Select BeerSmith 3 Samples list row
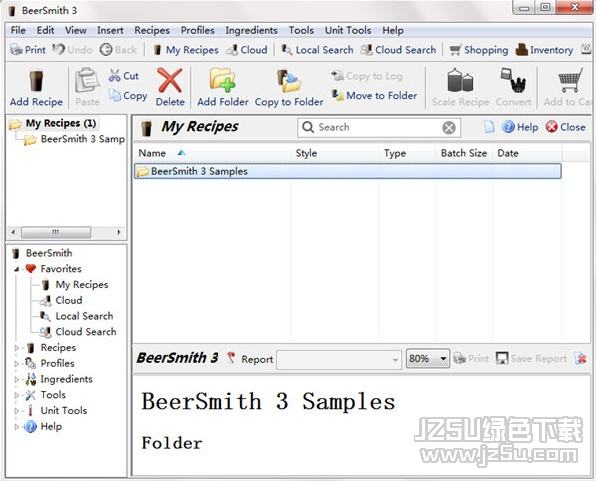The height and width of the screenshot is (481, 596). pyautogui.click(x=348, y=171)
